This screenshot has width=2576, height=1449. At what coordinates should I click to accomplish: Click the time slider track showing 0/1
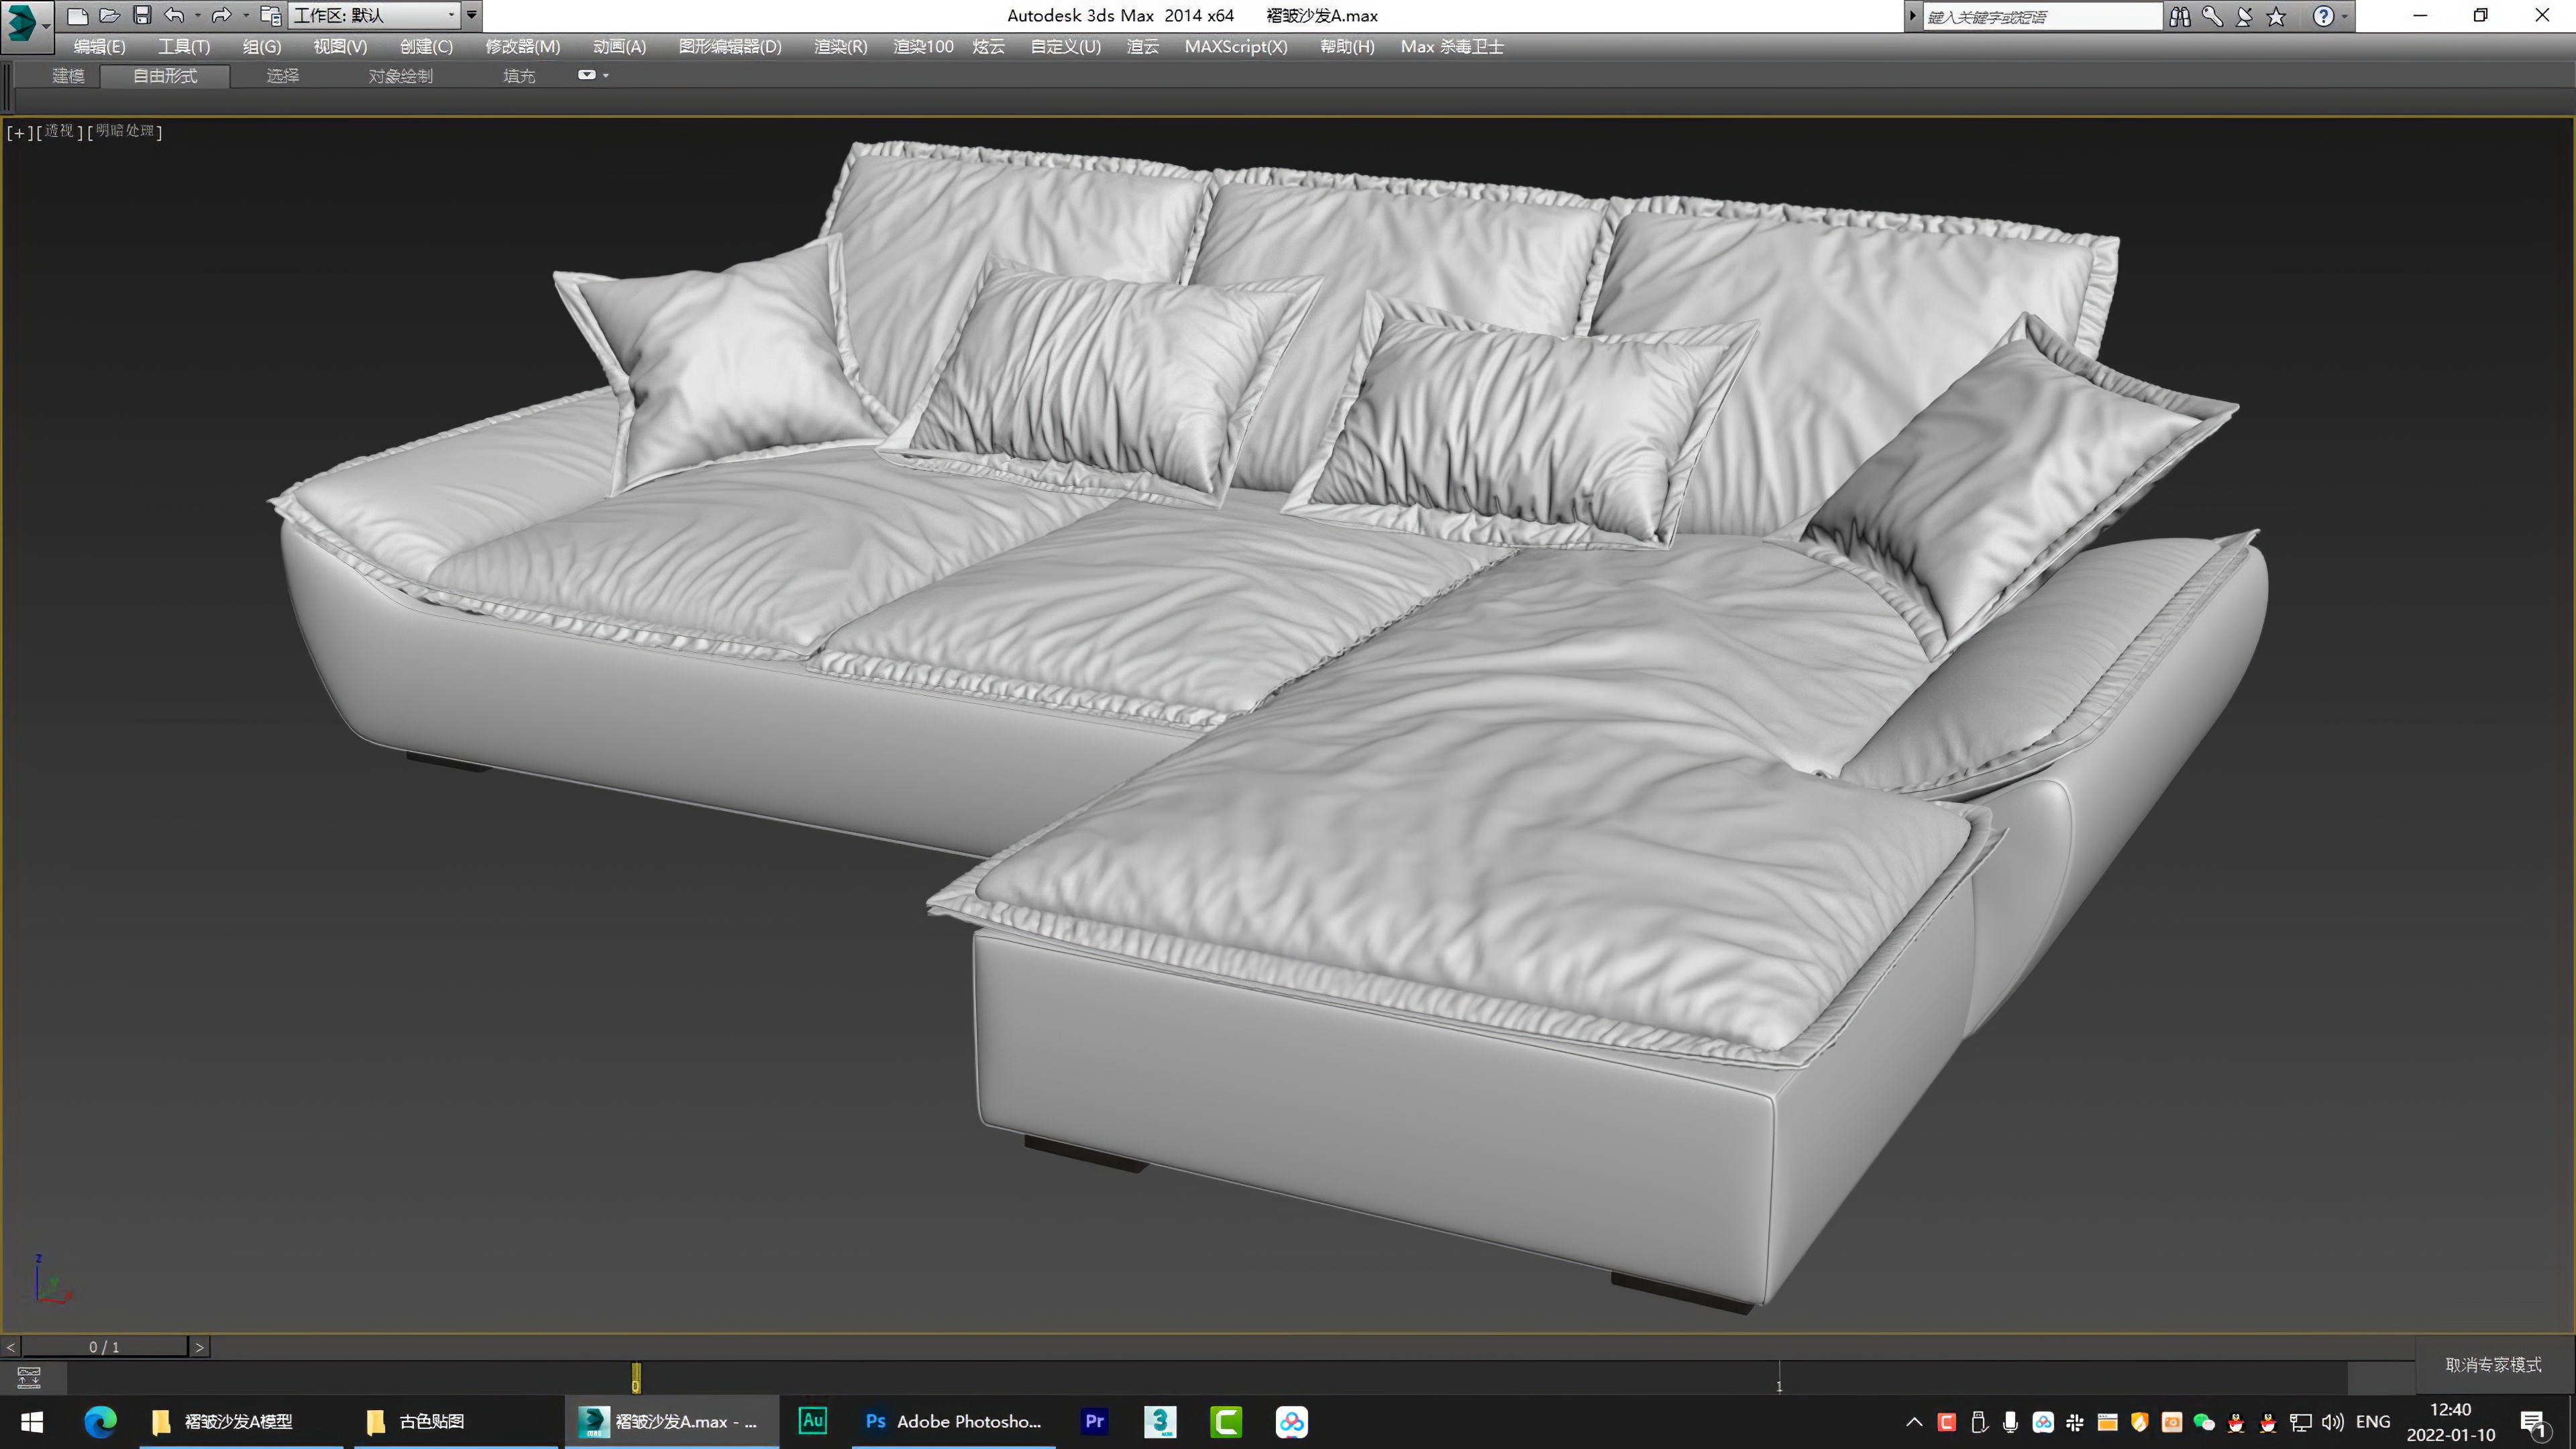point(104,1346)
